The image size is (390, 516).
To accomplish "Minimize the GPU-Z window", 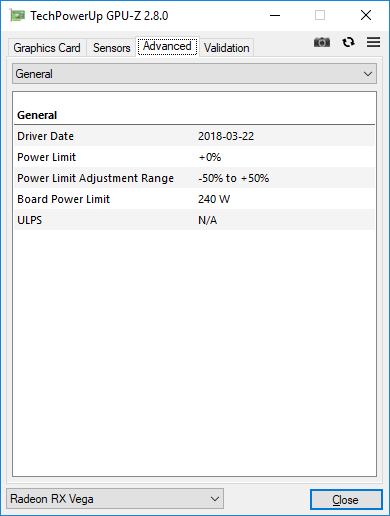I will (x=275, y=15).
